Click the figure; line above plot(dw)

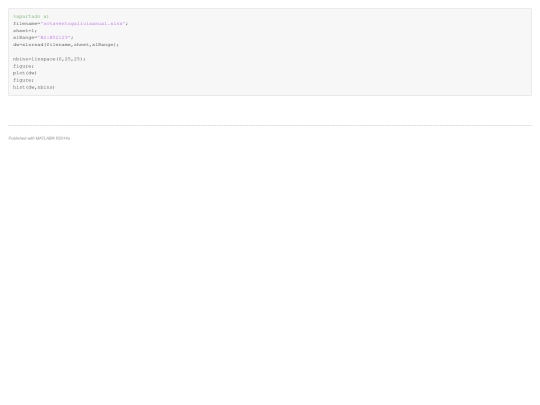[x=23, y=66]
